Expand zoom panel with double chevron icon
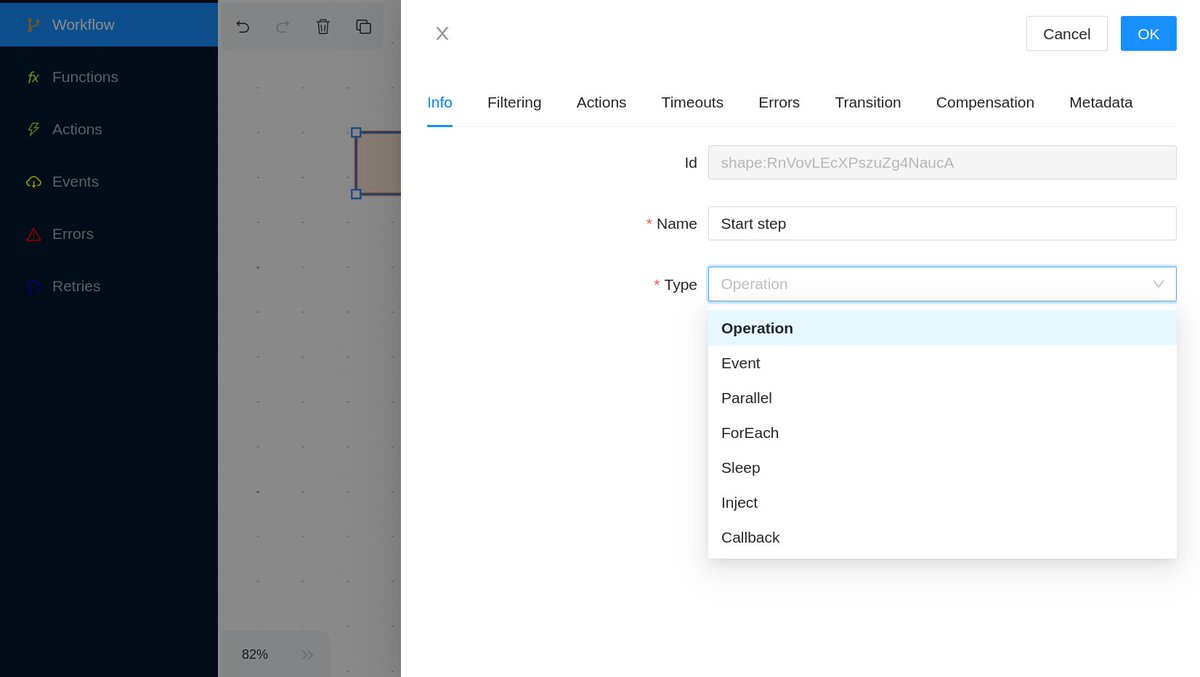 click(308, 654)
